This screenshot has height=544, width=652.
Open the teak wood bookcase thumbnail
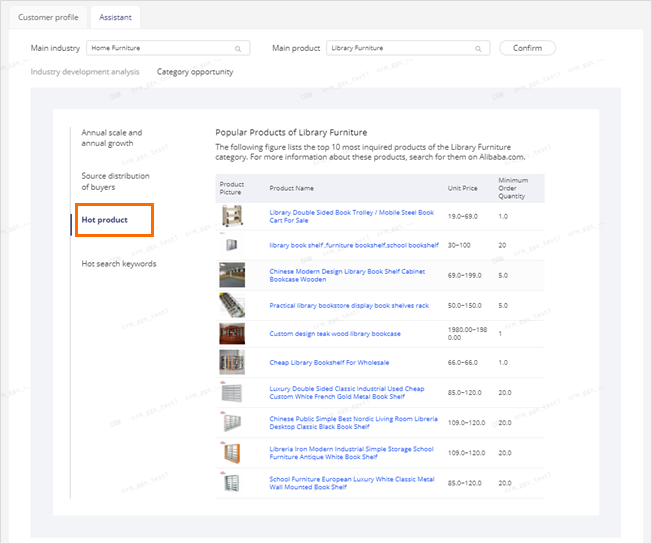[x=232, y=334]
